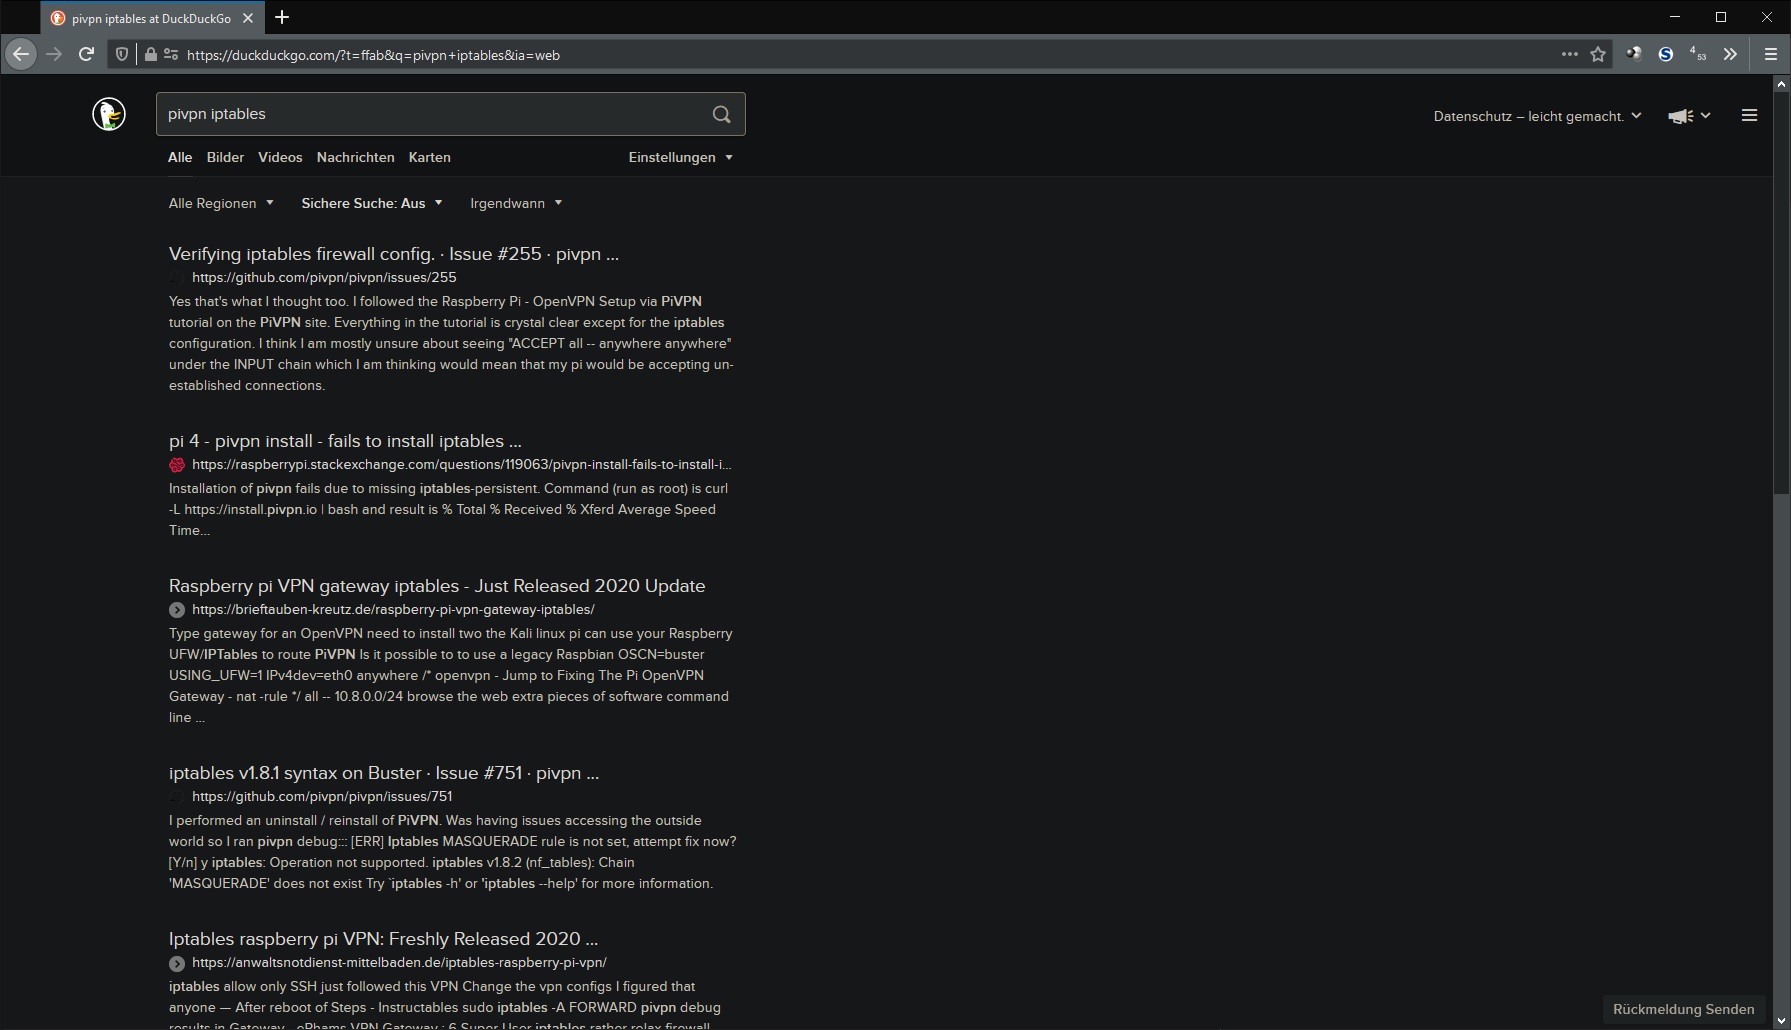Open result 'iptables v1.8.1 syntax on Buster · Issue #751'
The width and height of the screenshot is (1791, 1030).
click(x=384, y=773)
